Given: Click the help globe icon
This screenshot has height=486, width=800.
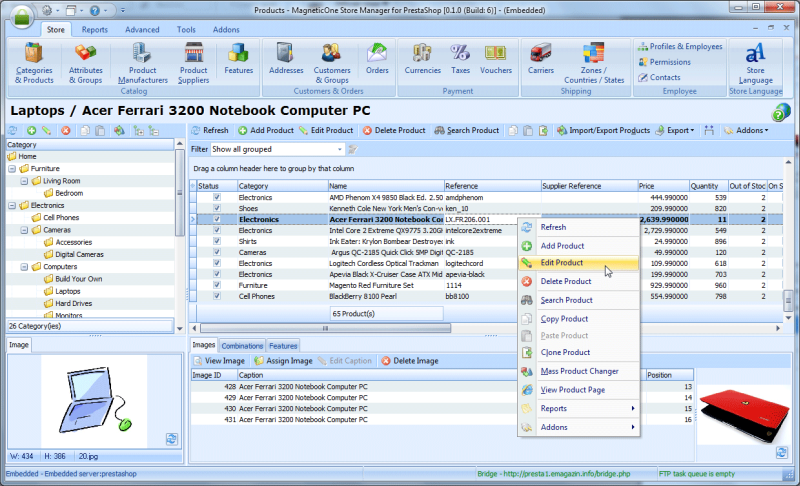Looking at the screenshot, I should point(781,112).
